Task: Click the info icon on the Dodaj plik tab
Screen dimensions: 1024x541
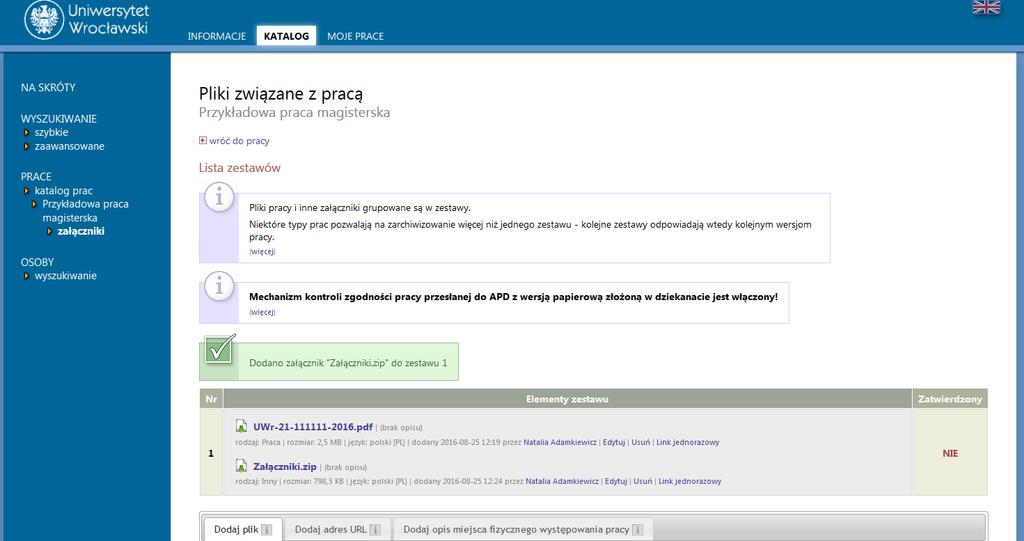Action: coord(266,530)
